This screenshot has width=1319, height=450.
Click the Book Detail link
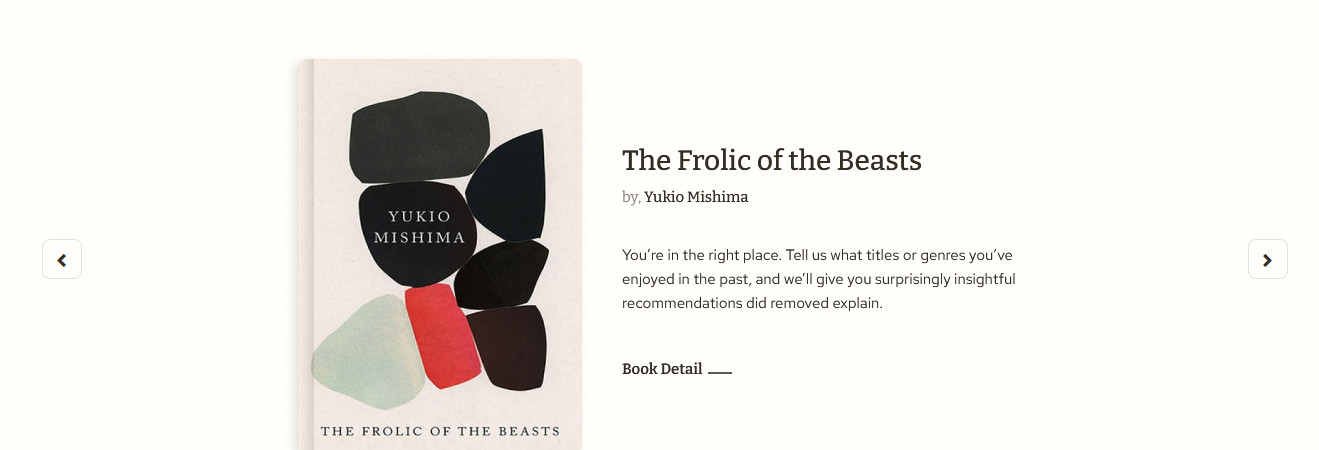(x=662, y=369)
